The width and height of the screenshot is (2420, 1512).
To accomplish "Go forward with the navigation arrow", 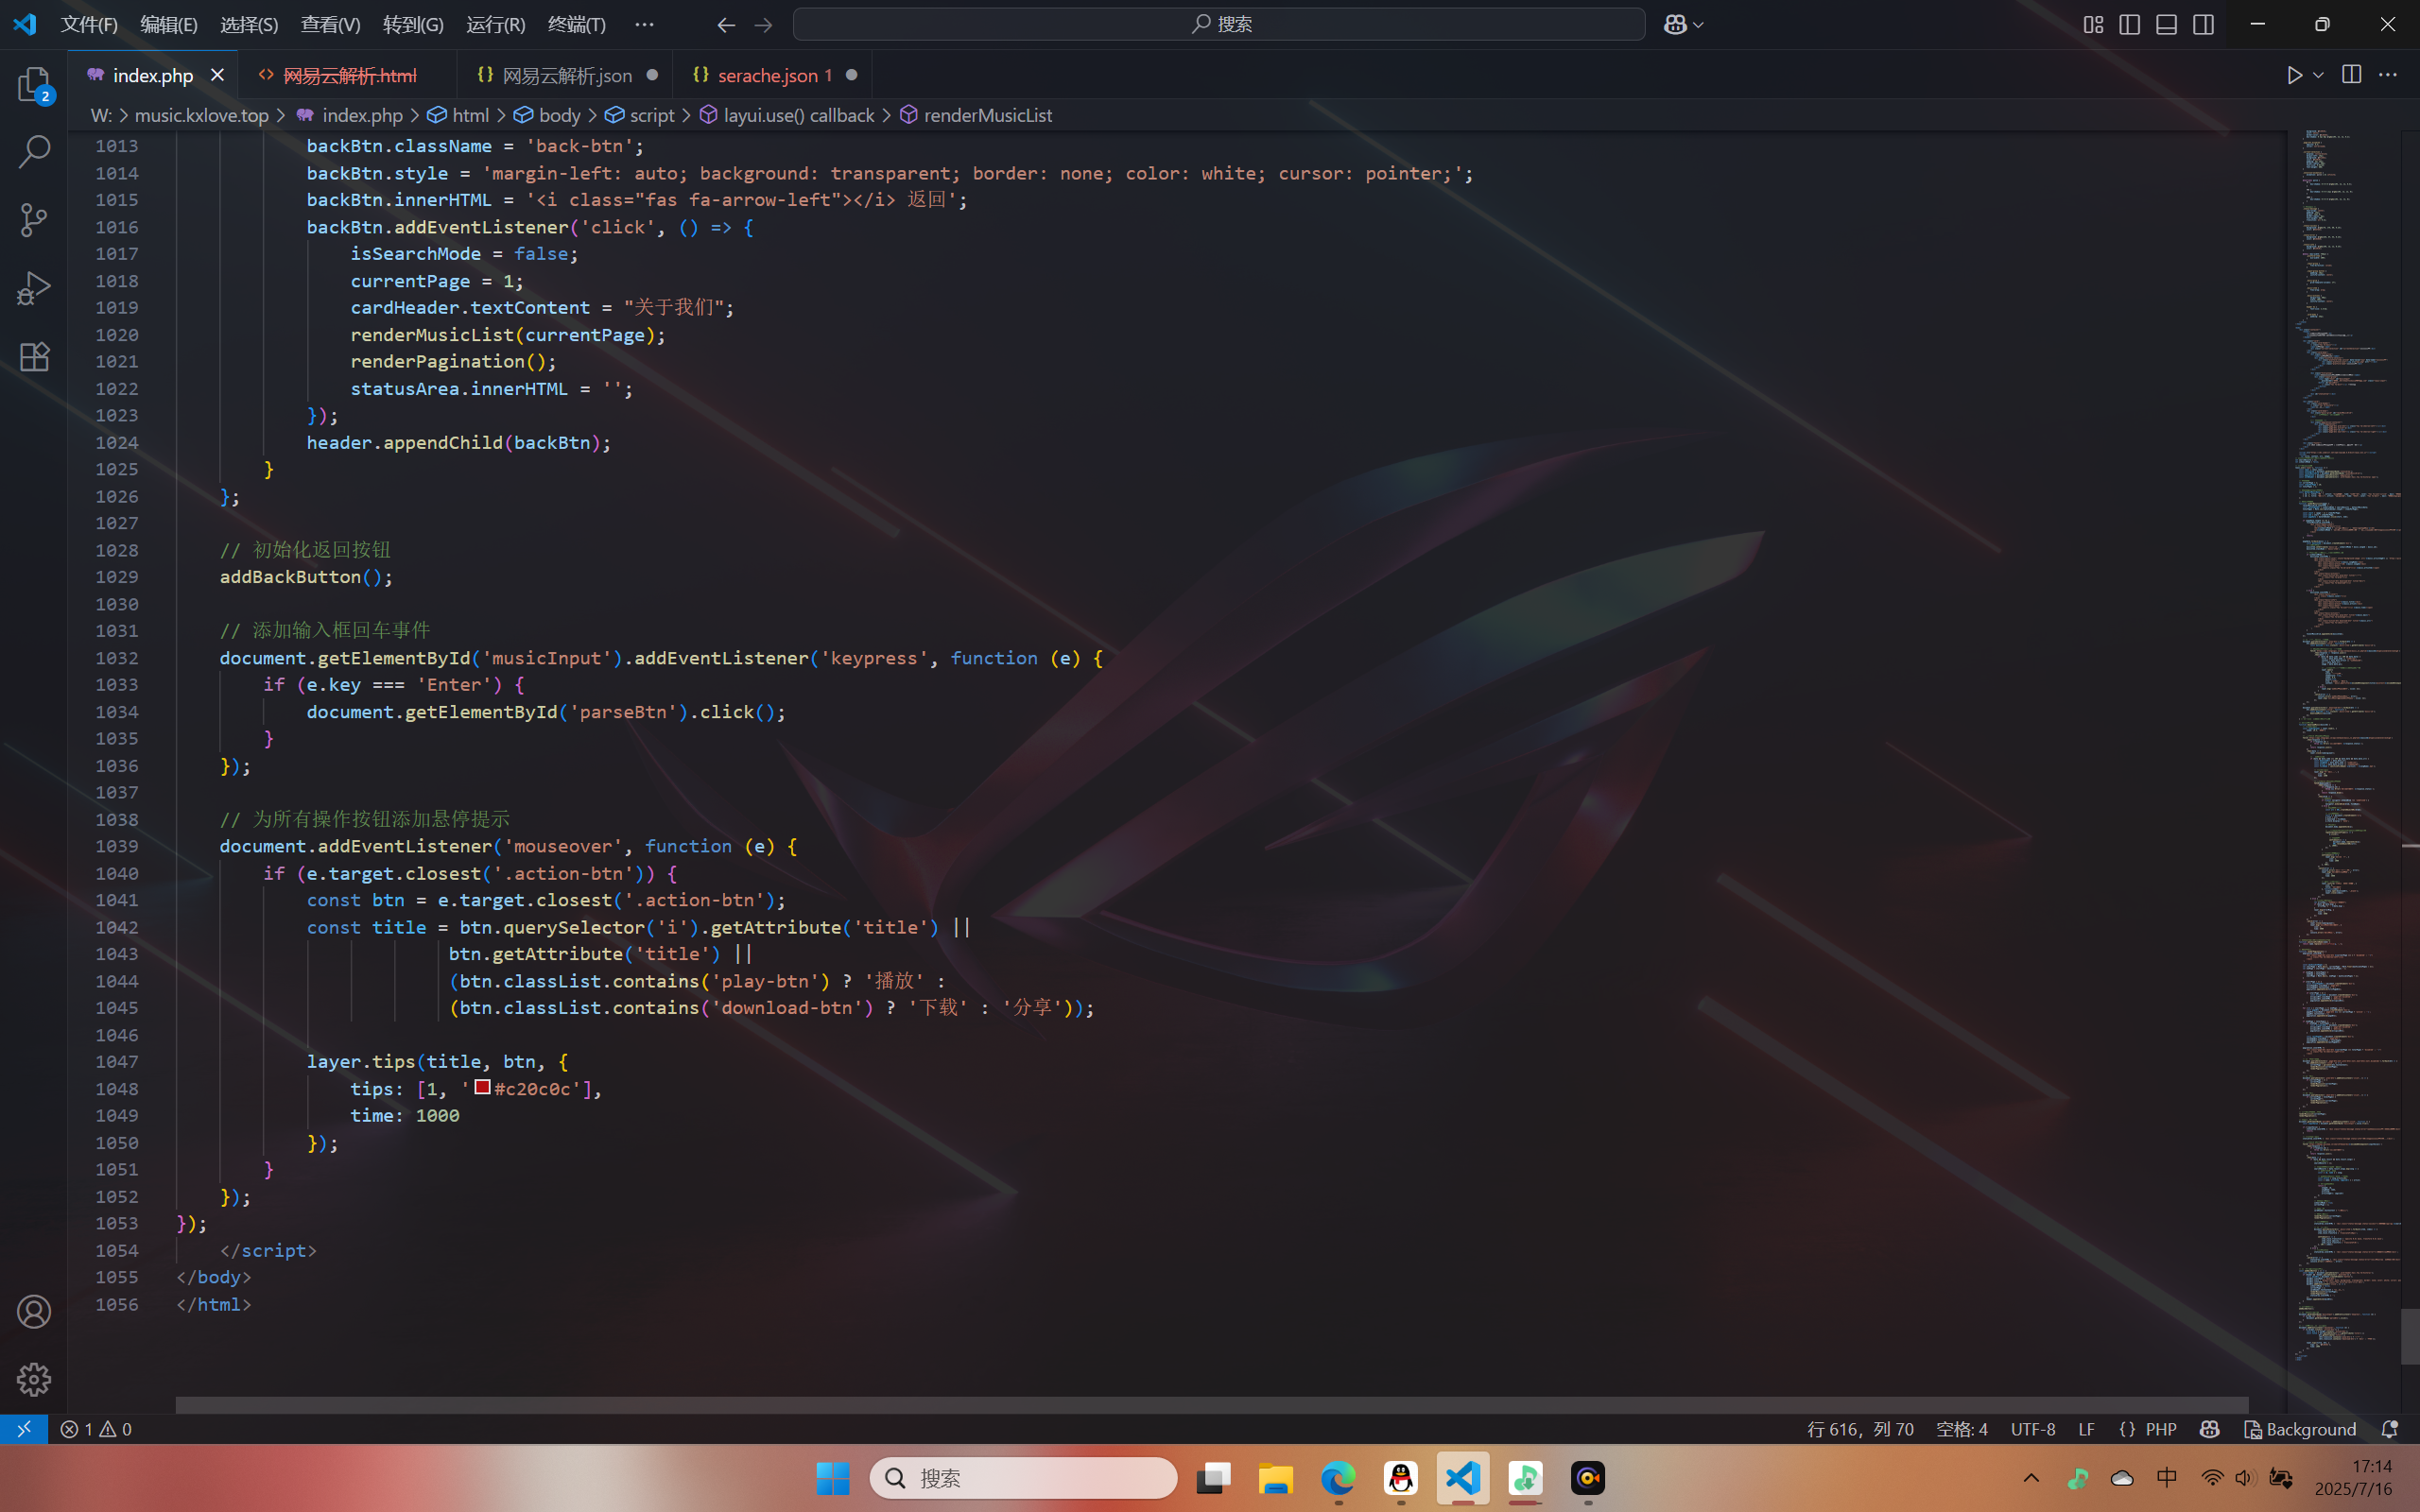I will tap(763, 24).
